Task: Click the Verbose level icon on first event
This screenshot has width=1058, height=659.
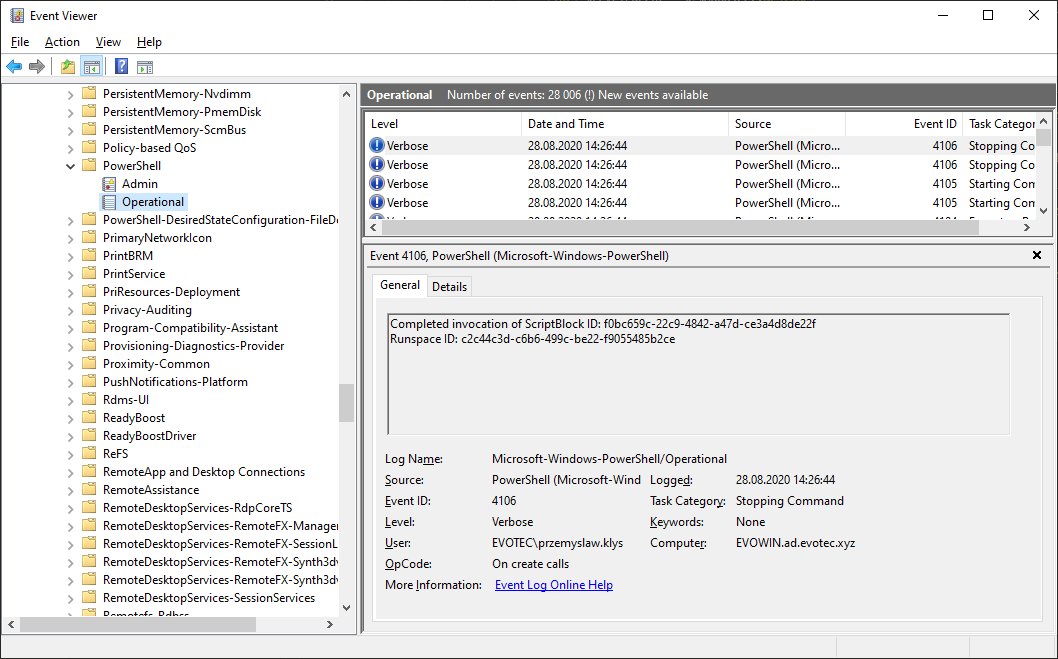Action: point(376,144)
